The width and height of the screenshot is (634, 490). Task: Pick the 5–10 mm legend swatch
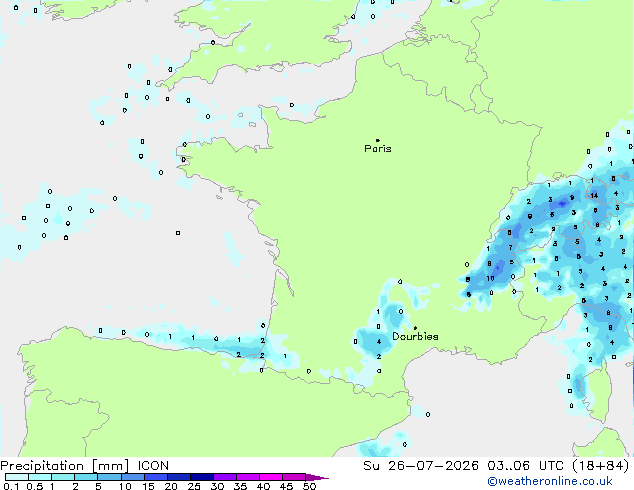109,477
